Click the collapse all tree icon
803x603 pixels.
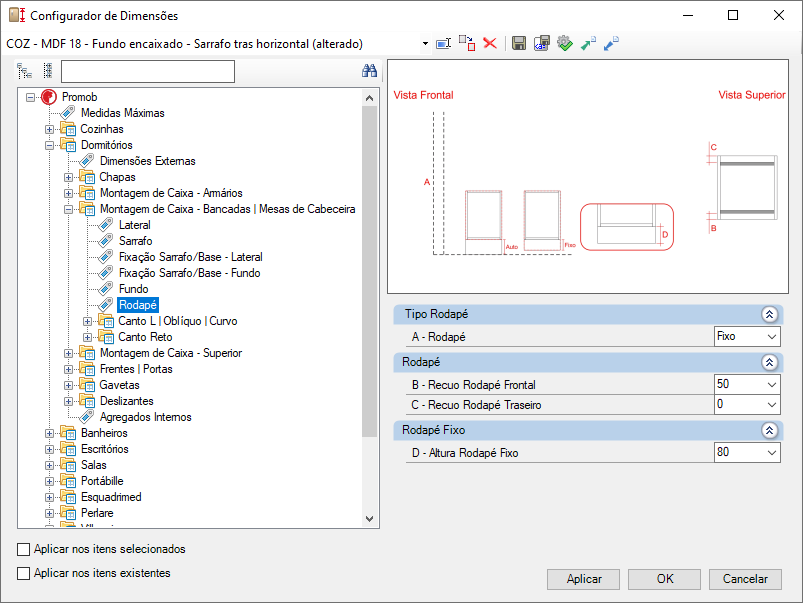pos(48,71)
